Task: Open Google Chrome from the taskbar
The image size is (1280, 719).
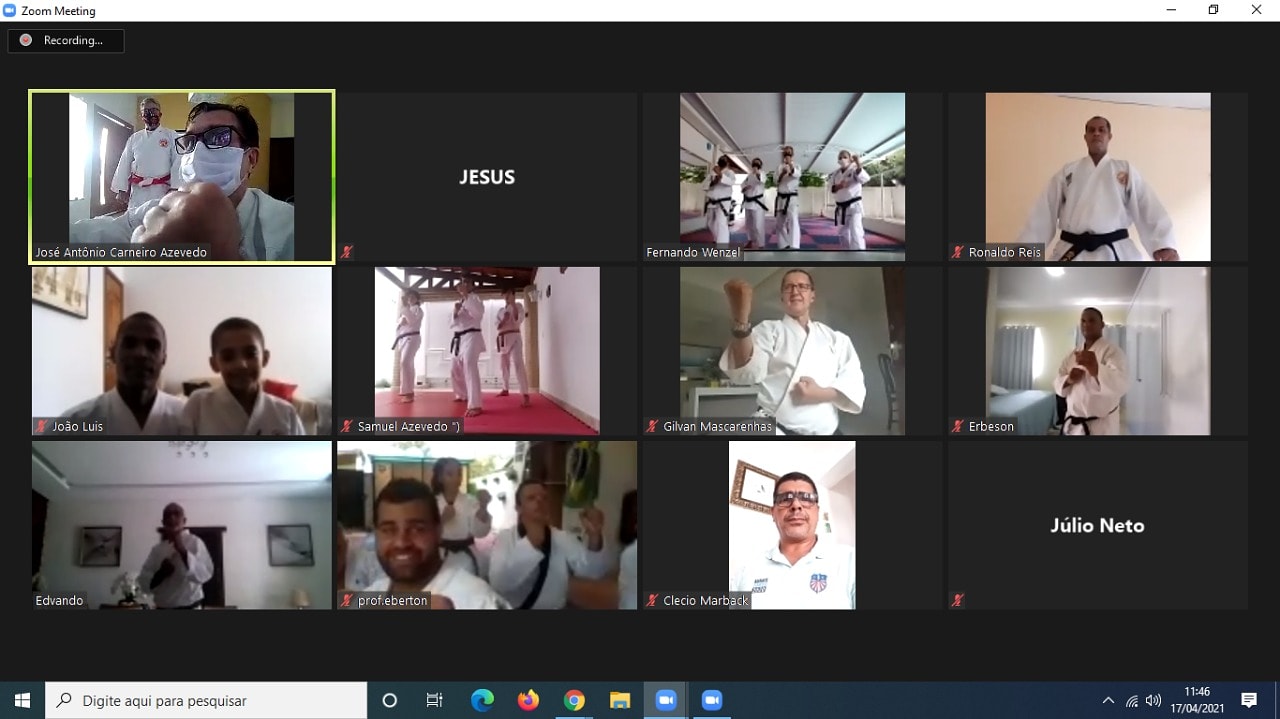Action: [574, 700]
